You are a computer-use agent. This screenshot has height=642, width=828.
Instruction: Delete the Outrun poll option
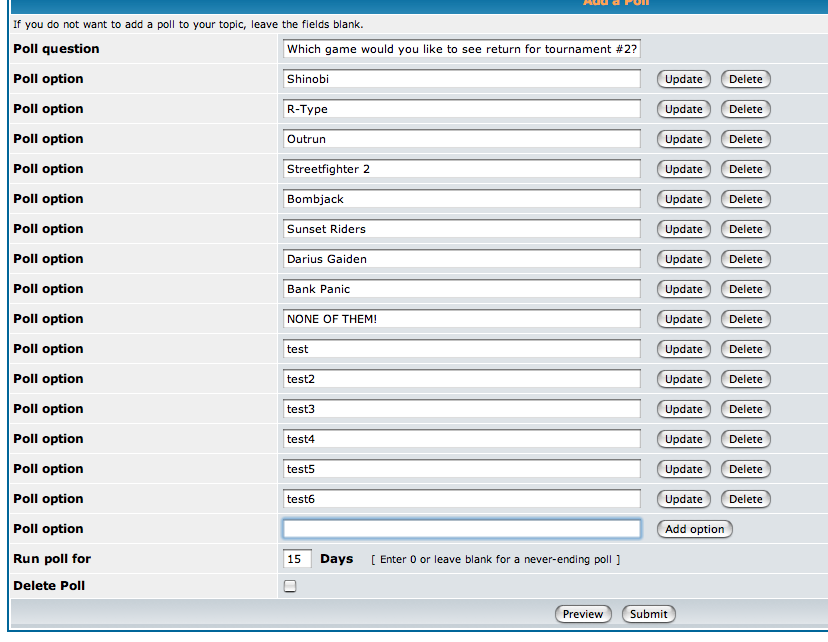(746, 139)
